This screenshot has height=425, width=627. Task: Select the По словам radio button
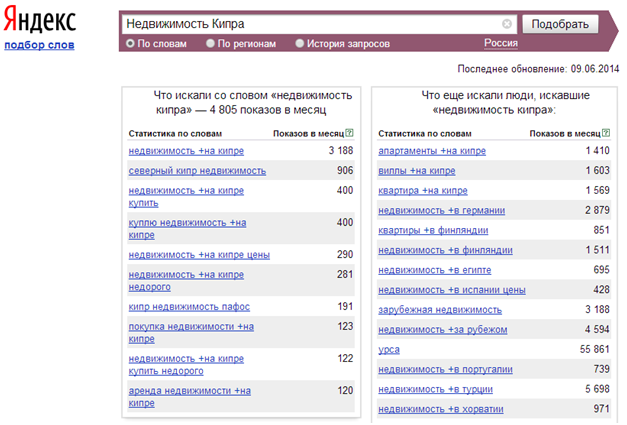coord(130,43)
